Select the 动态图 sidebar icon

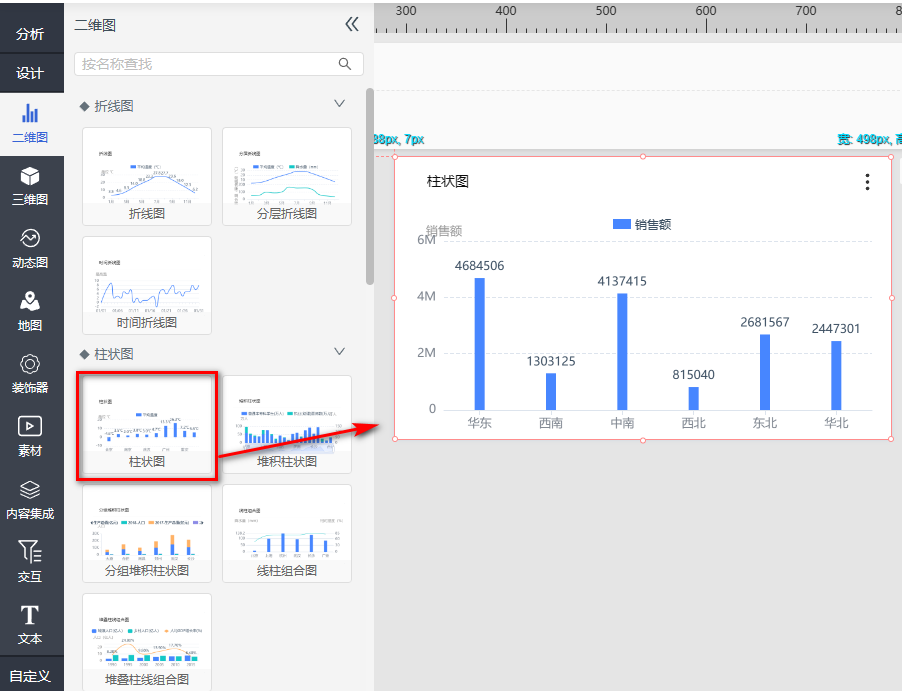coord(30,249)
